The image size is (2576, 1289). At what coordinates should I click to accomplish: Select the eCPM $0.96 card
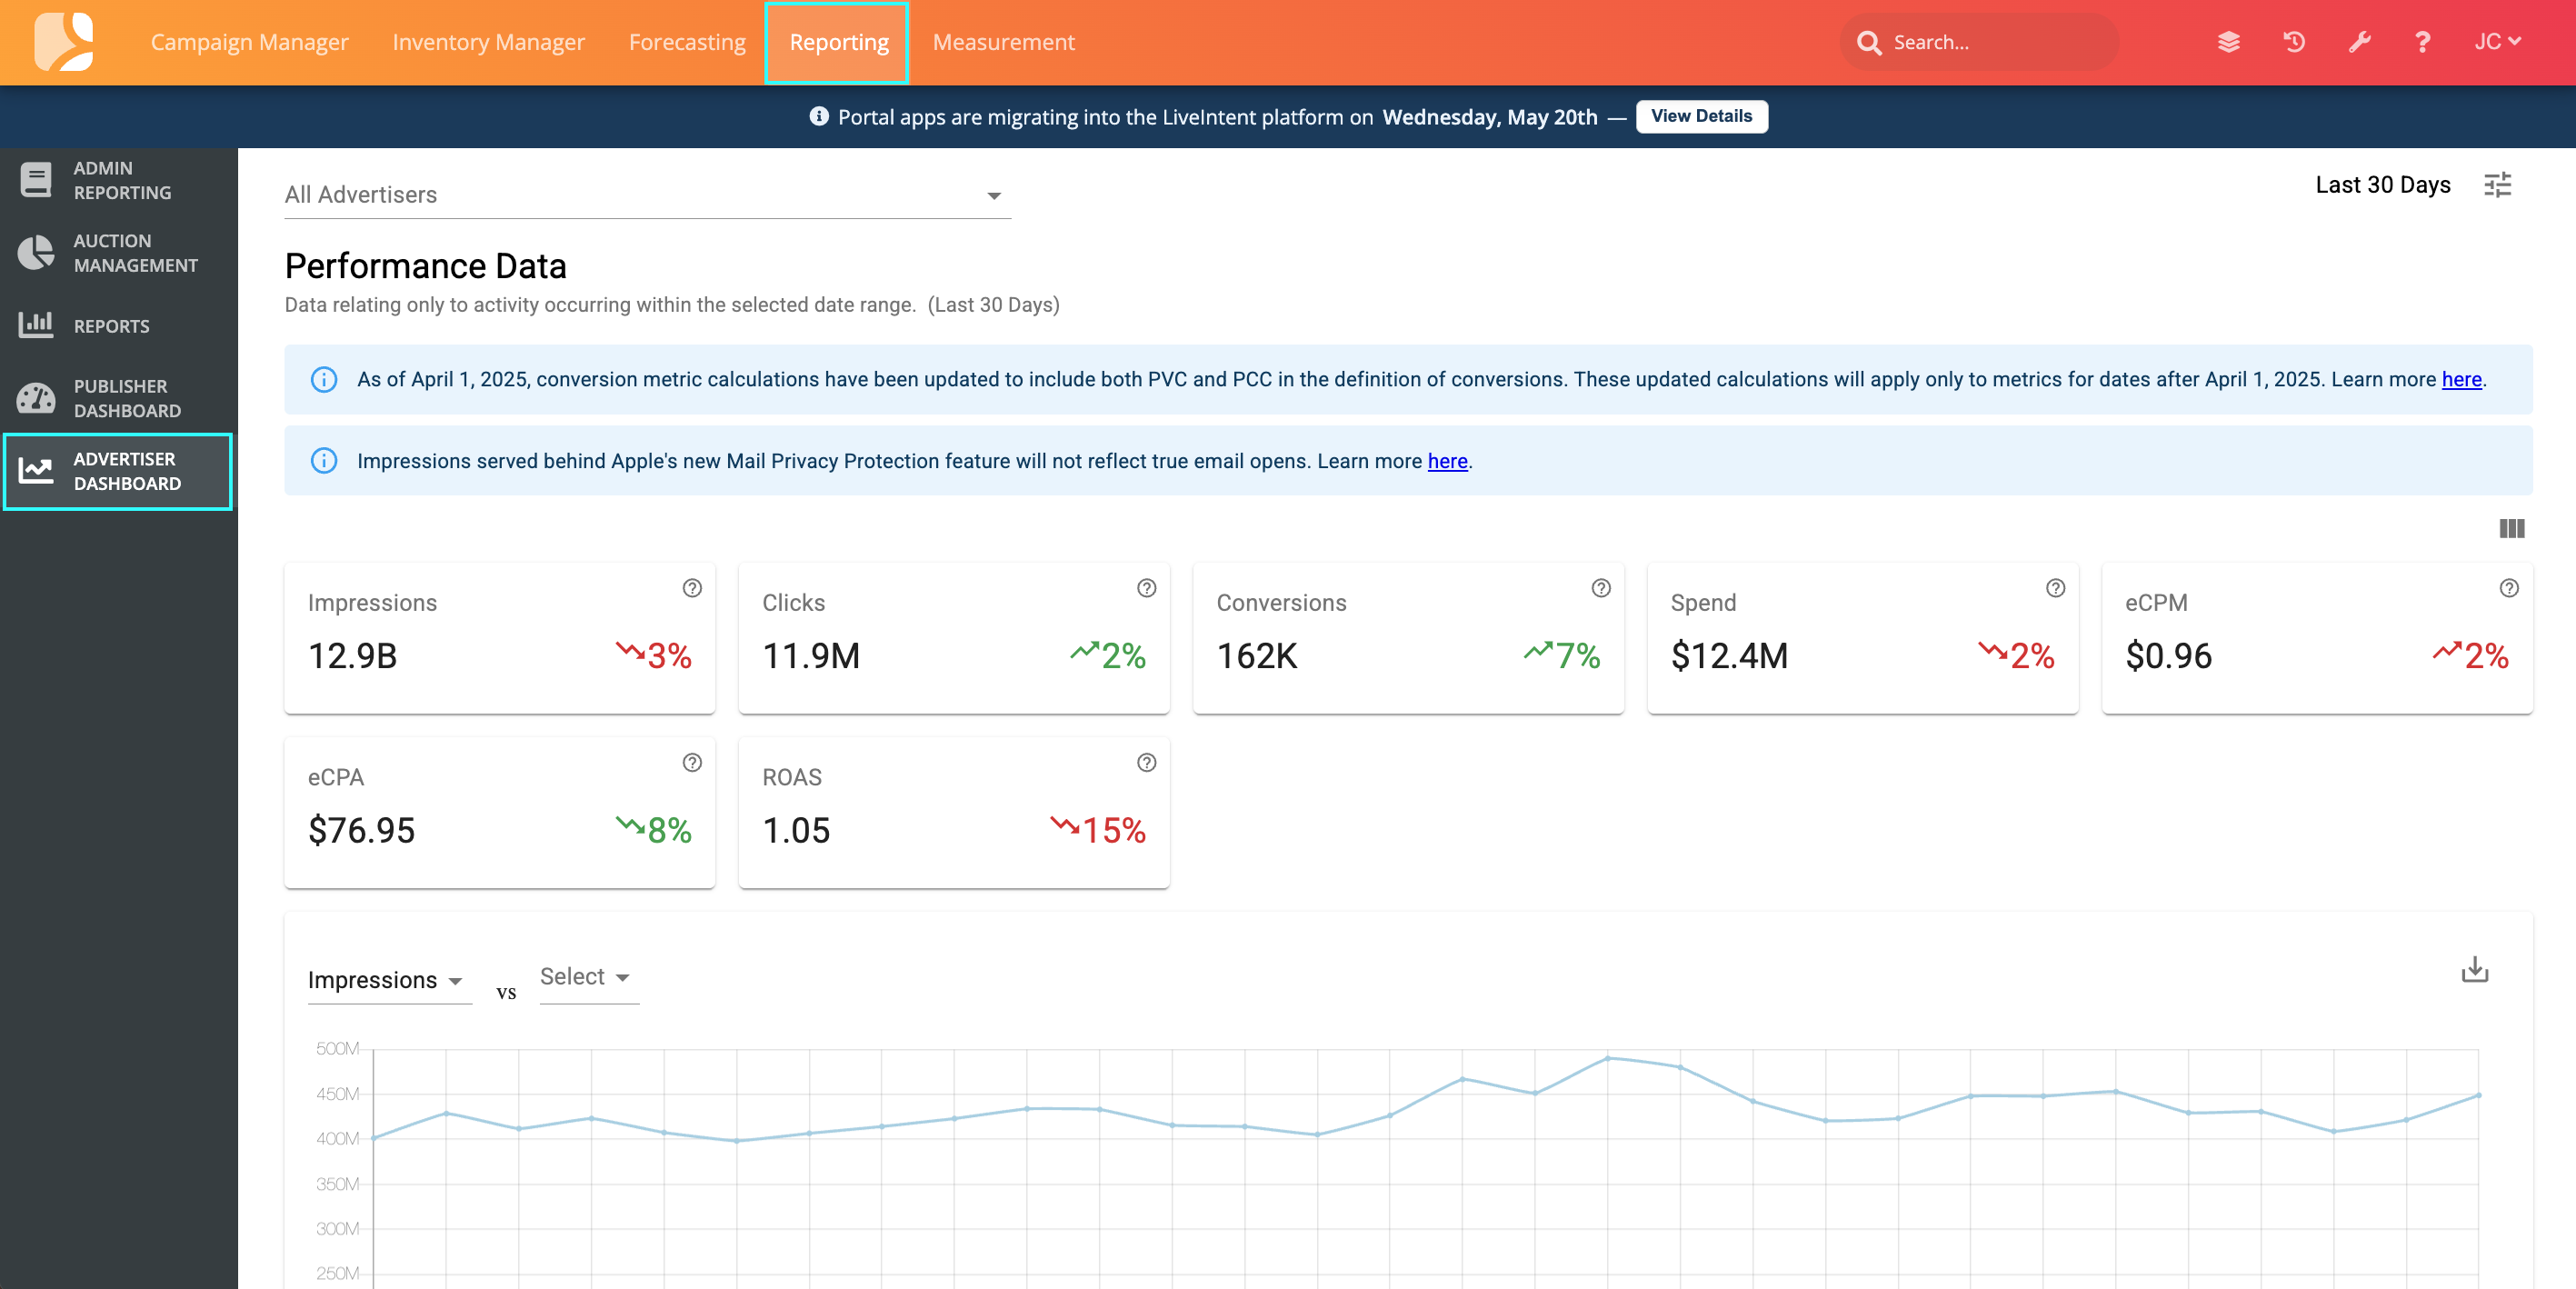pyautogui.click(x=2317, y=638)
